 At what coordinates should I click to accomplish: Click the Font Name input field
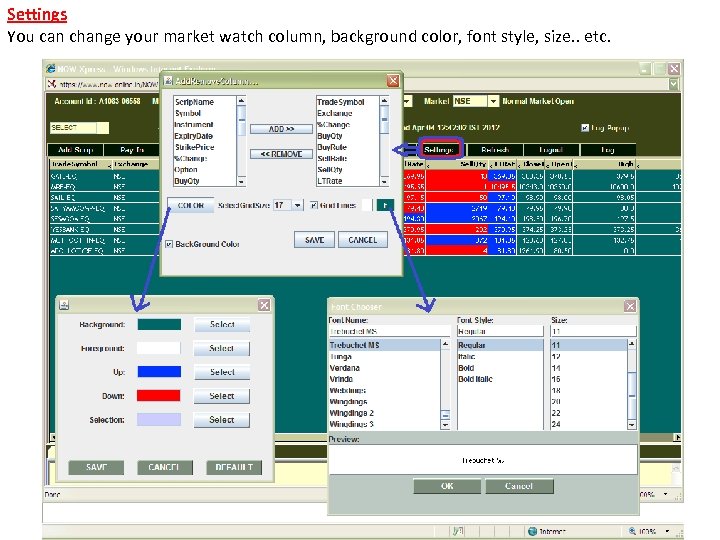coord(389,331)
